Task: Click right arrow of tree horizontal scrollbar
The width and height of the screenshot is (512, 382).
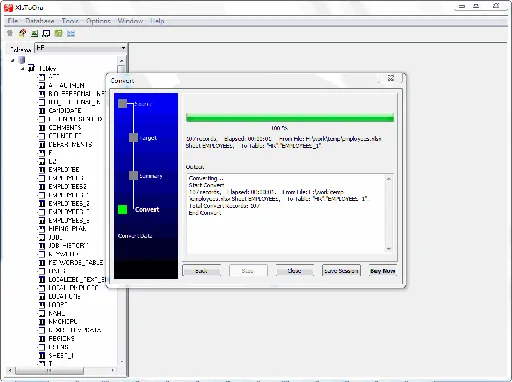Action: [x=113, y=370]
